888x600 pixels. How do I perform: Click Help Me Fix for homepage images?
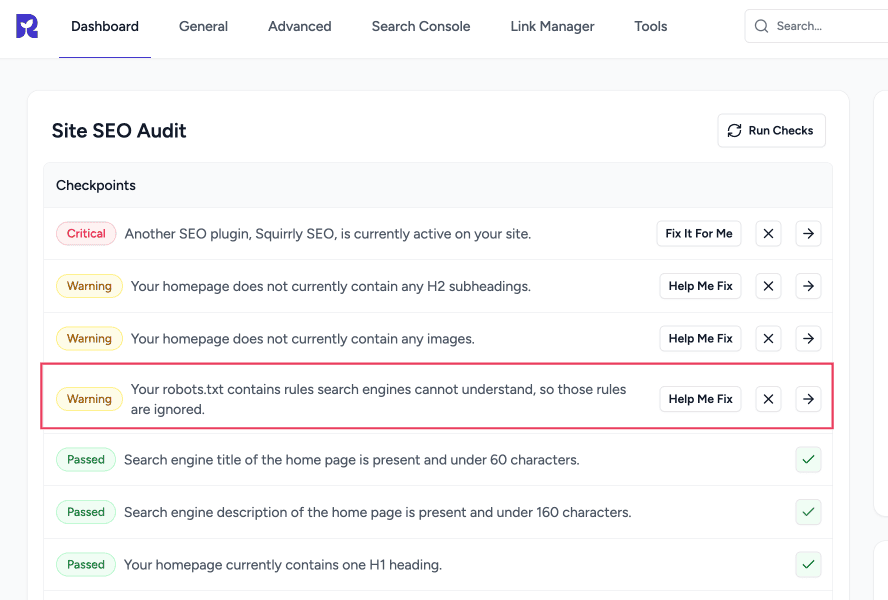tap(701, 338)
